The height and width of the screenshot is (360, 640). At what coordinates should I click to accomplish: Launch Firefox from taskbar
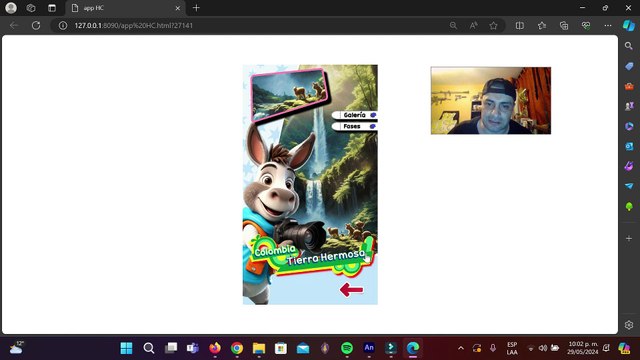pos(215,348)
